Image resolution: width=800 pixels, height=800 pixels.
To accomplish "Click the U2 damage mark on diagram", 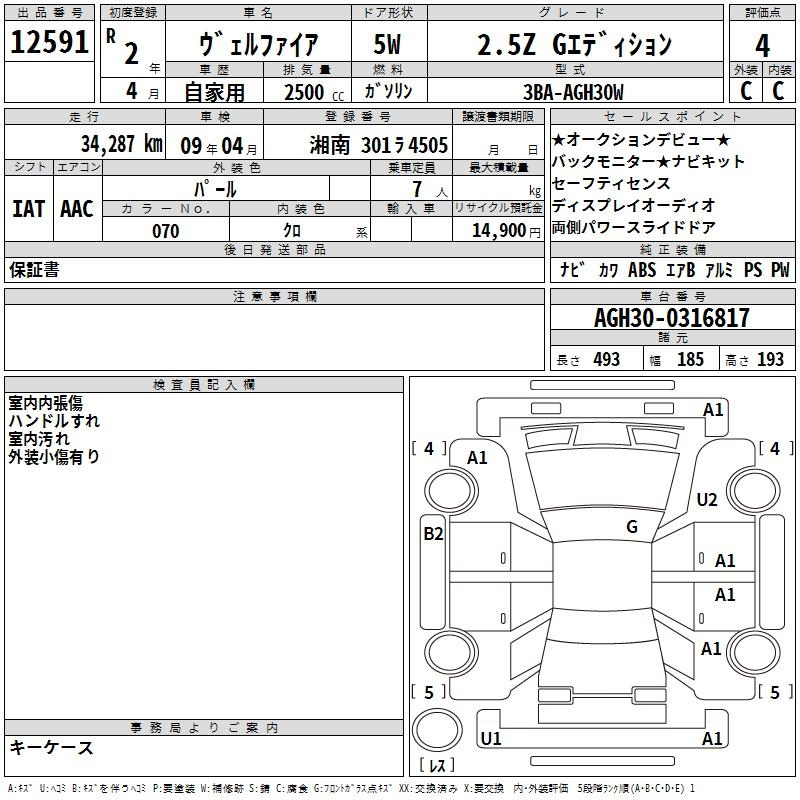I will coord(707,500).
